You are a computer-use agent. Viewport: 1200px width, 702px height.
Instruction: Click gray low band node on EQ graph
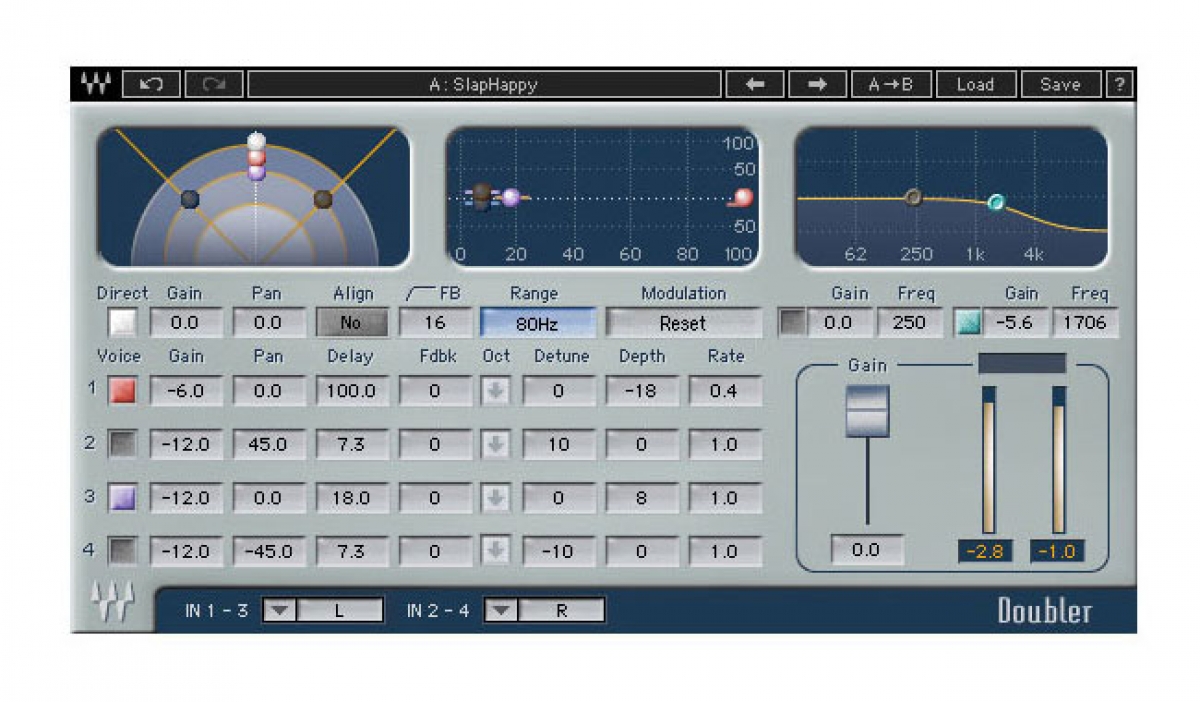(x=913, y=197)
